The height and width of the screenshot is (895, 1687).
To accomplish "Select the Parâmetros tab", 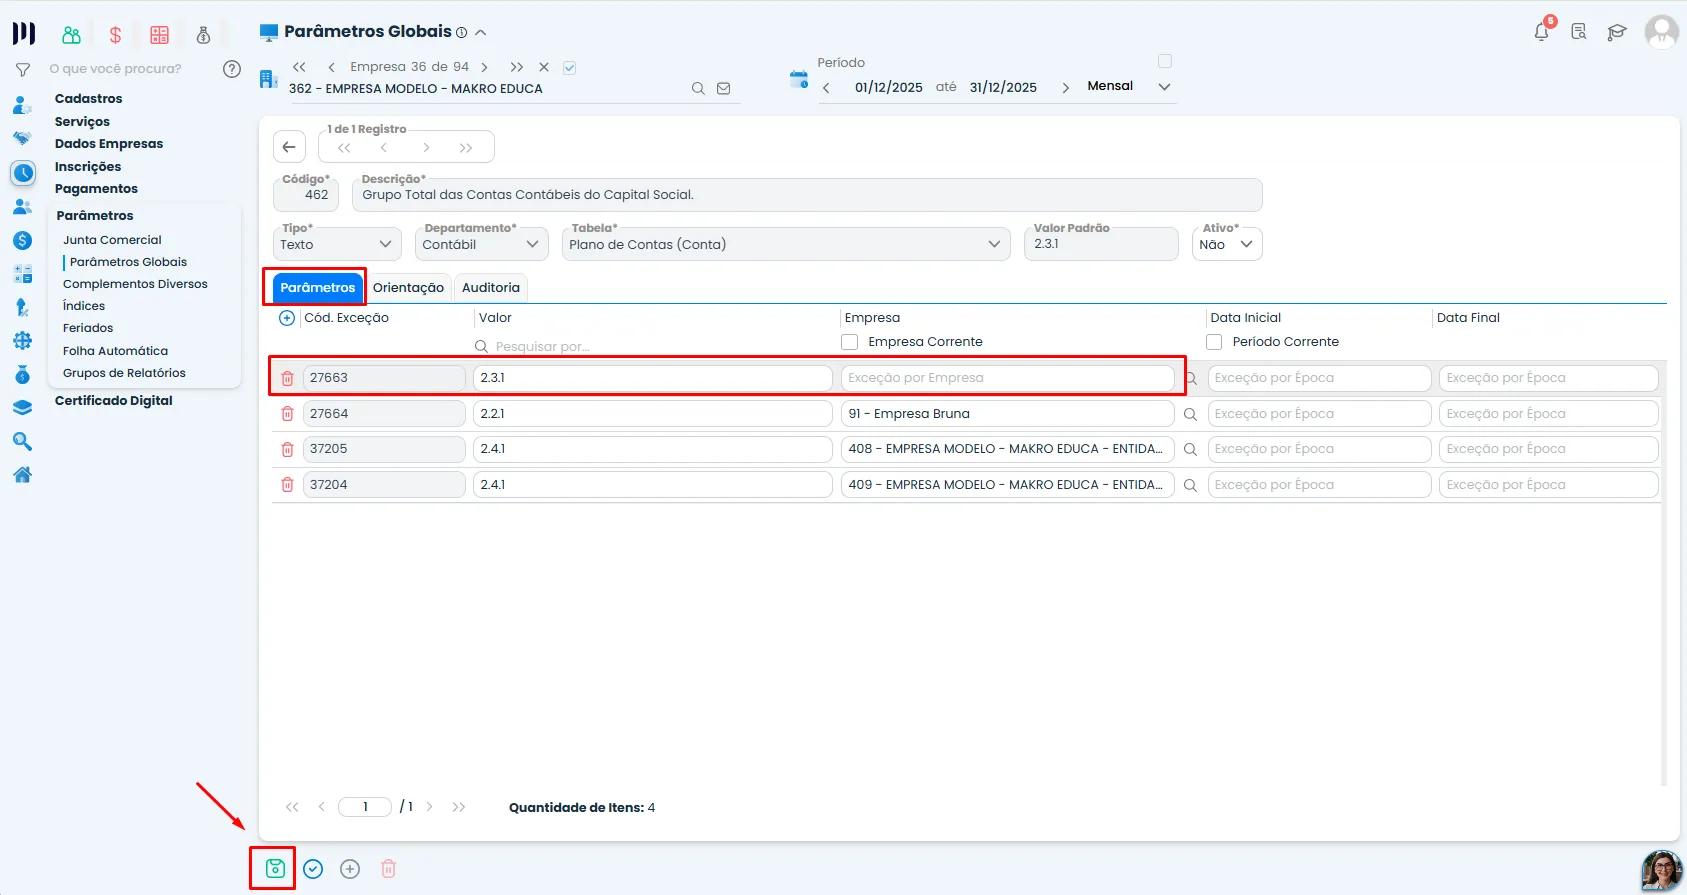I will (x=317, y=288).
